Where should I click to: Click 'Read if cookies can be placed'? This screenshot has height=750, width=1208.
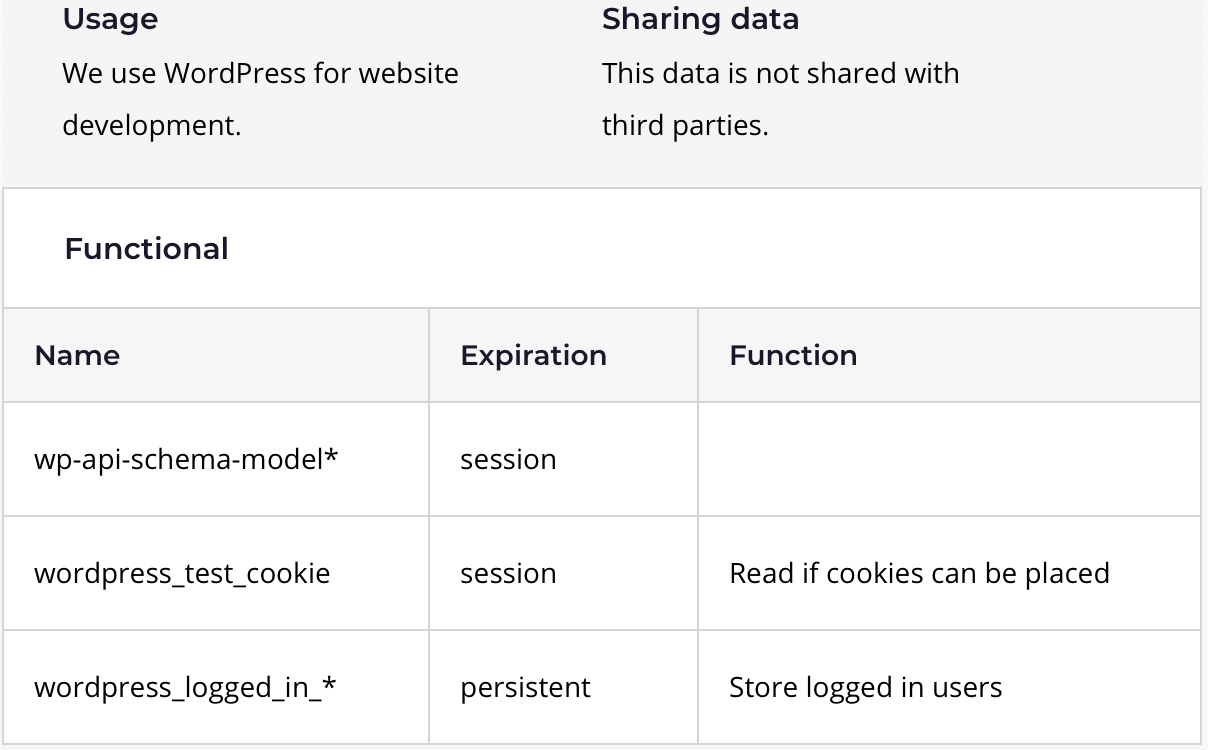(x=919, y=573)
